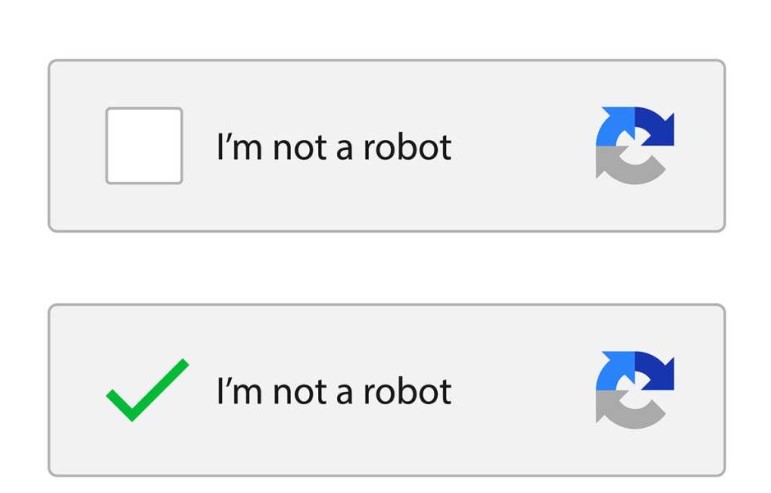Click the "I'm not a robot" label beside the green checkmark
771x493 pixels.
334,391
